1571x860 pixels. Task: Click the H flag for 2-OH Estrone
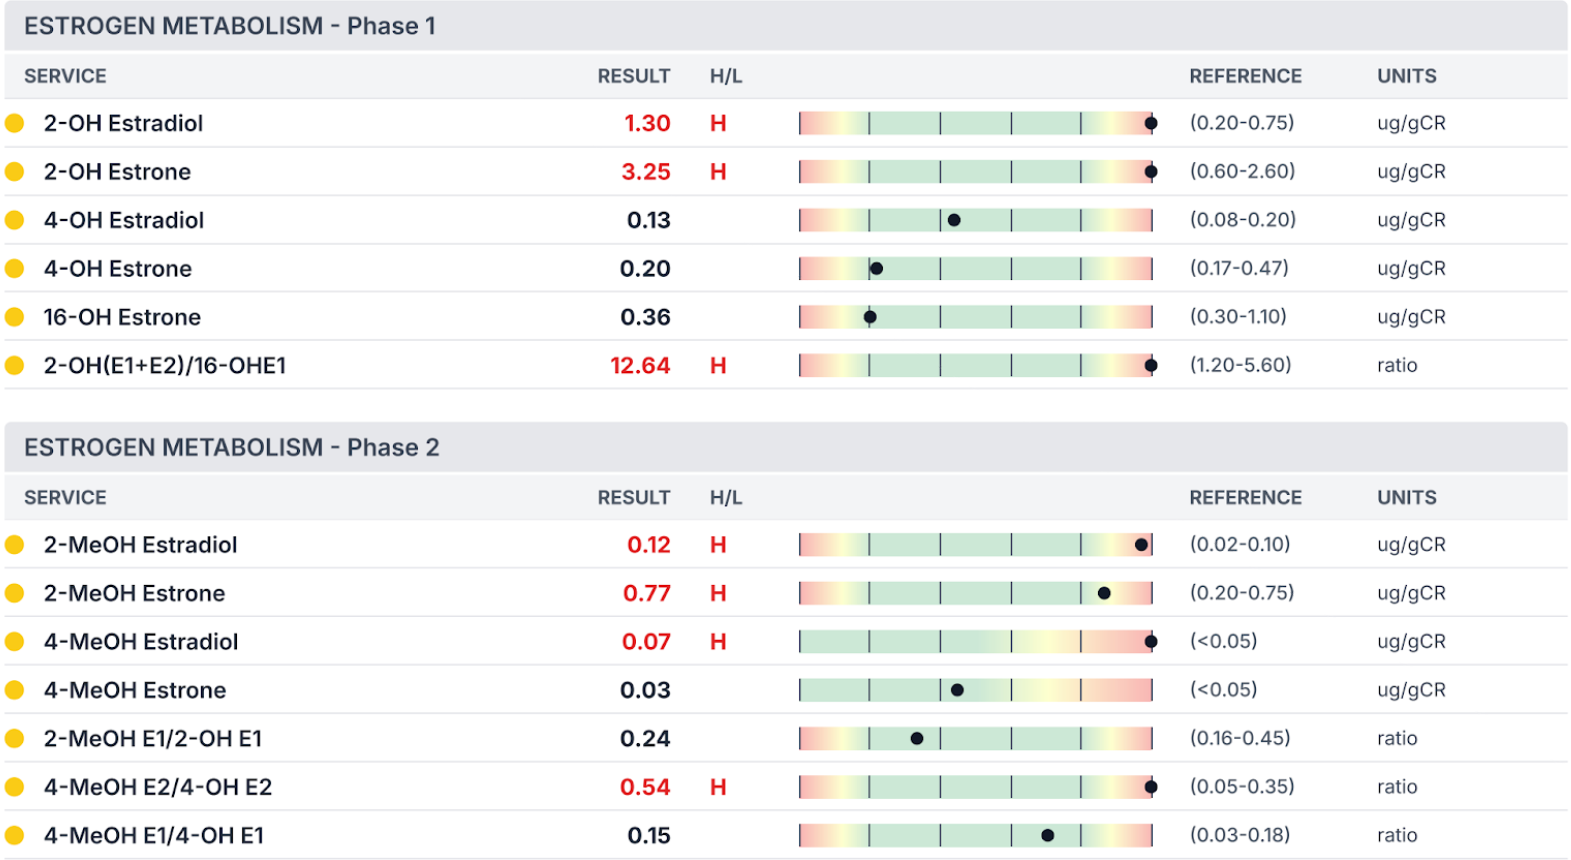pyautogui.click(x=718, y=172)
